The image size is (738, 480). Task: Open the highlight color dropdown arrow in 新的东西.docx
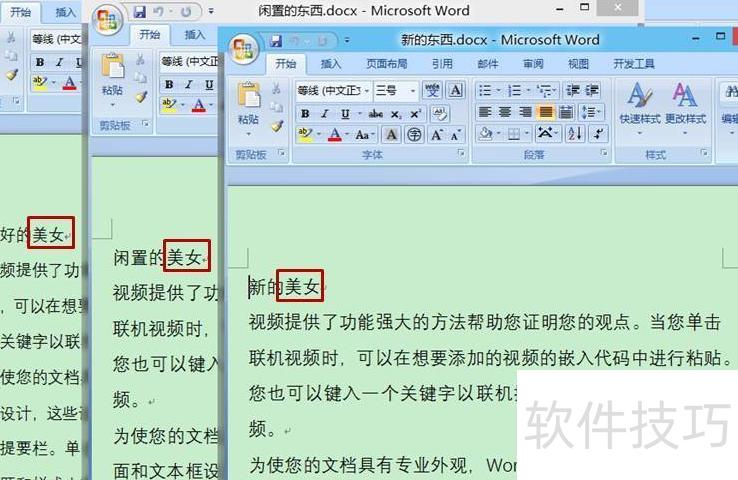pyautogui.click(x=318, y=135)
